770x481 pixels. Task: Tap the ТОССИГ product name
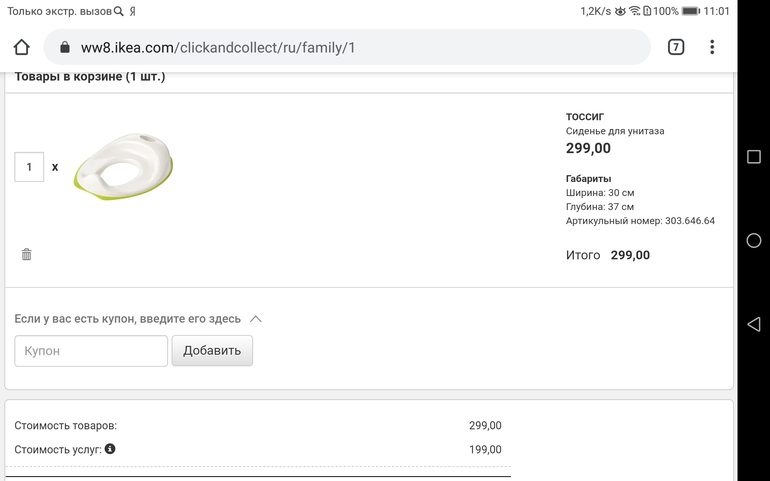(584, 116)
